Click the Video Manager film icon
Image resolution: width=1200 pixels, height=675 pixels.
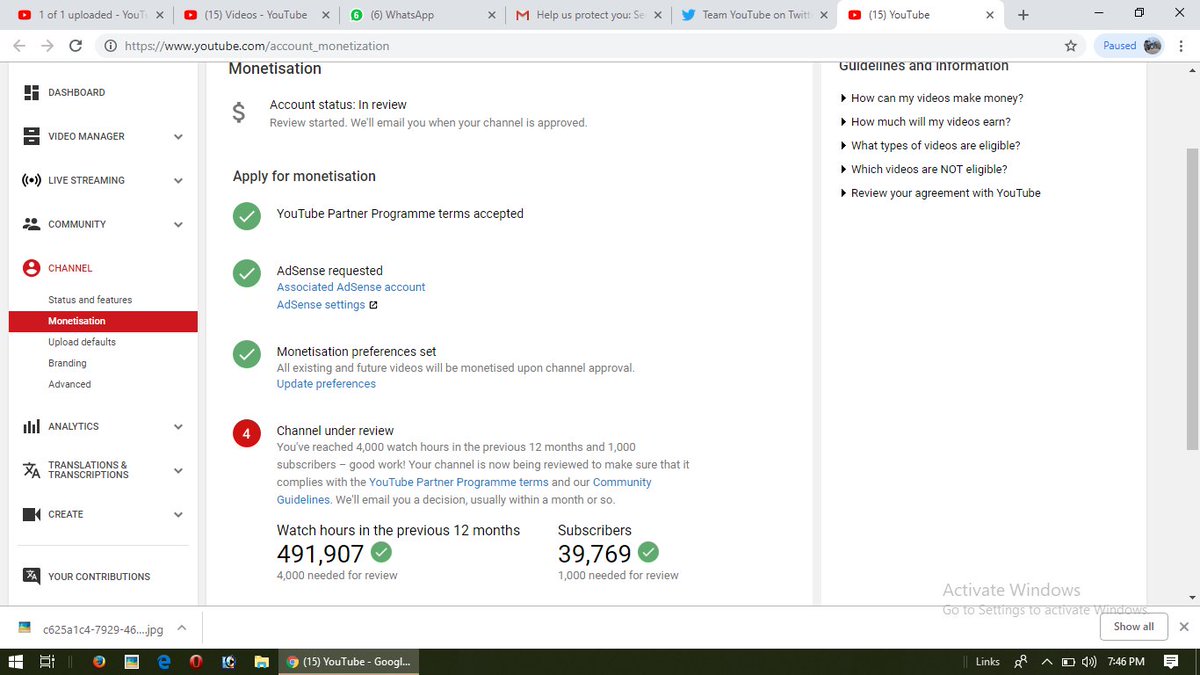click(x=31, y=136)
